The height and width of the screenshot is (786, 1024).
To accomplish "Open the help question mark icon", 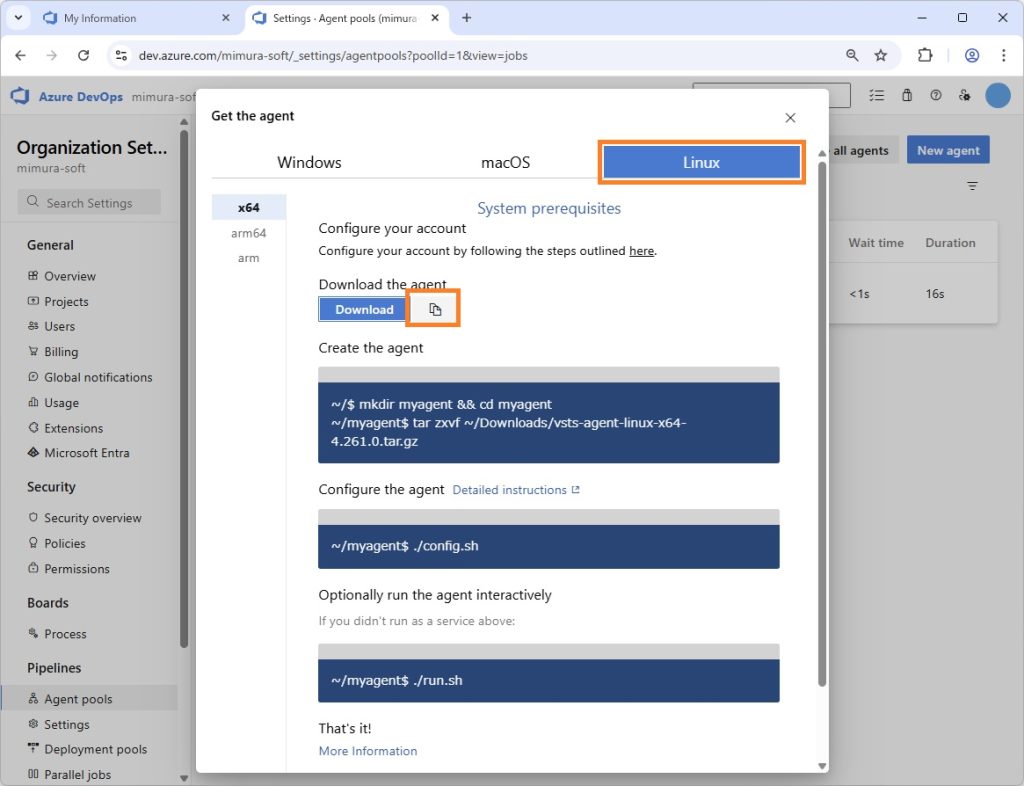I will click(936, 96).
